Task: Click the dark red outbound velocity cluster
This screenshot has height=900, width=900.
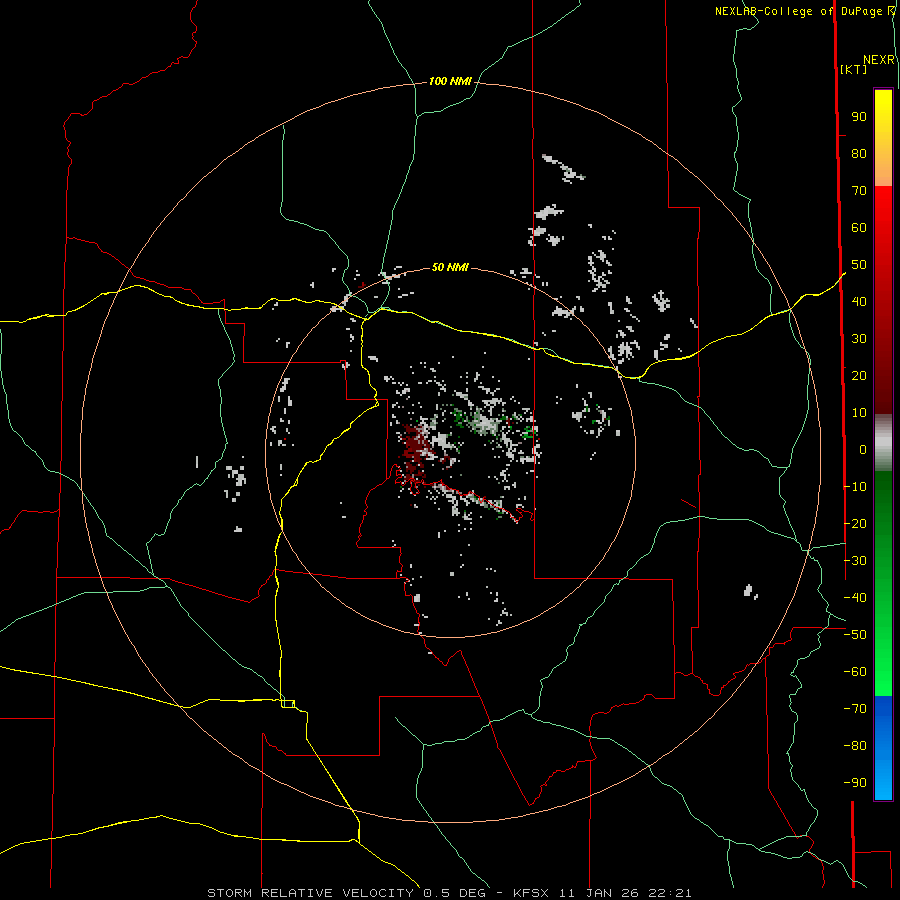Action: coord(414,451)
